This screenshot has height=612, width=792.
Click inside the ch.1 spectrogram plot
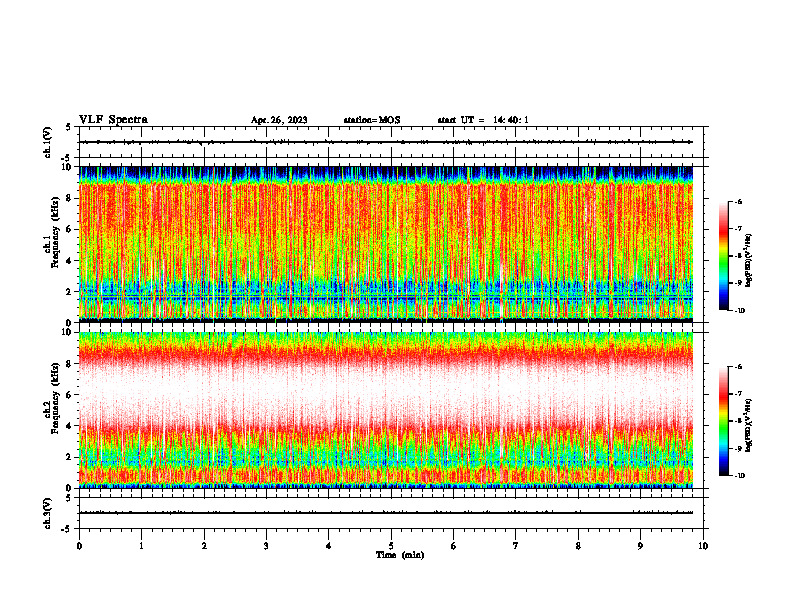point(386,244)
